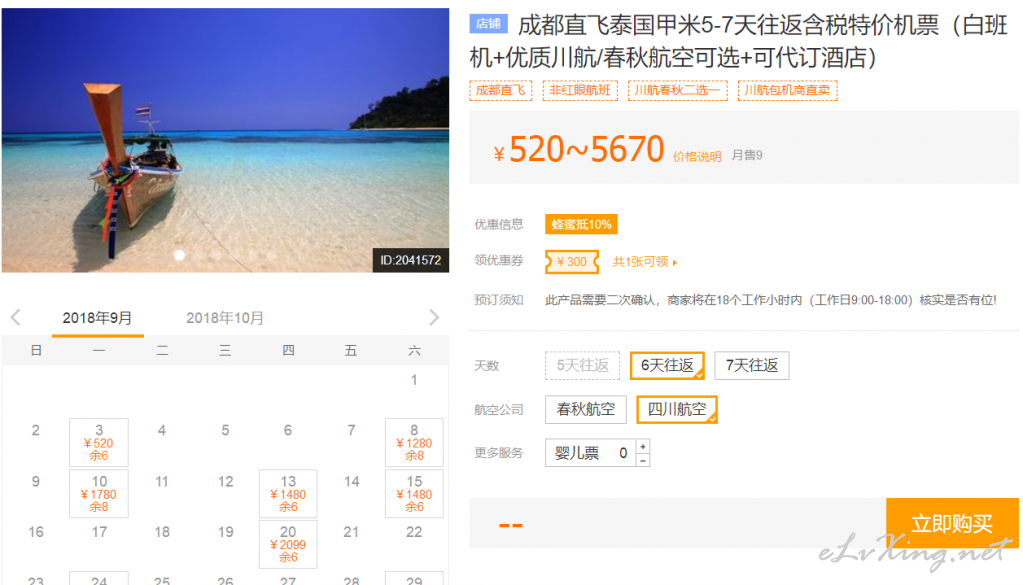Screen dimensions: 1023x585
Task: Click the 优惠信息 label
Action: click(x=498, y=224)
